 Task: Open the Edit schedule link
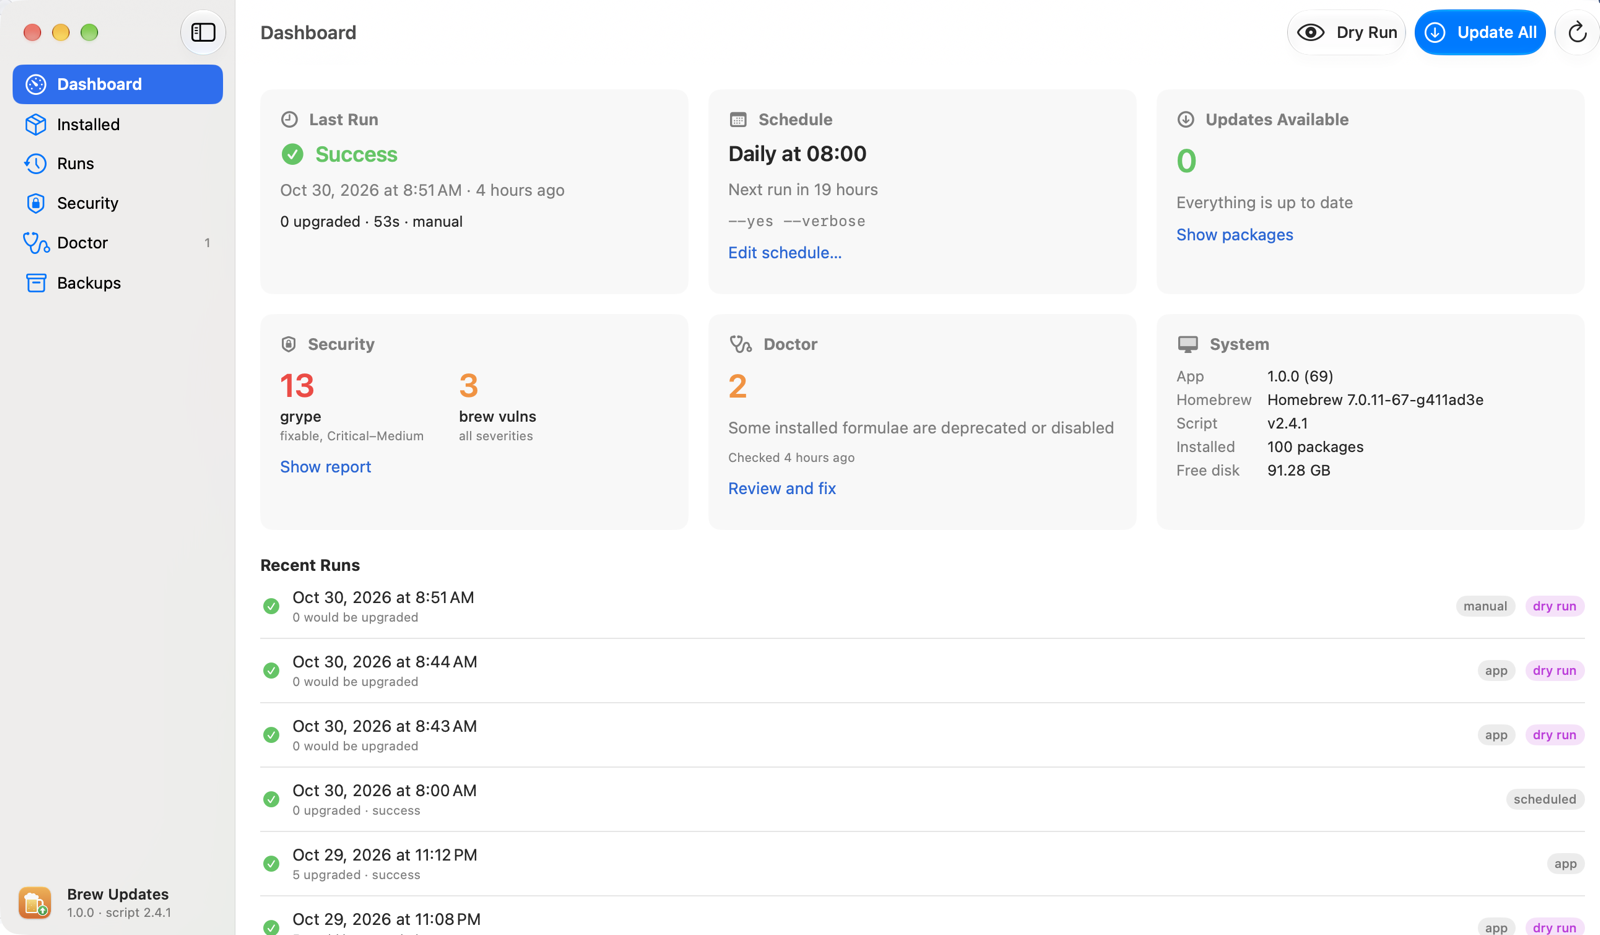785,253
